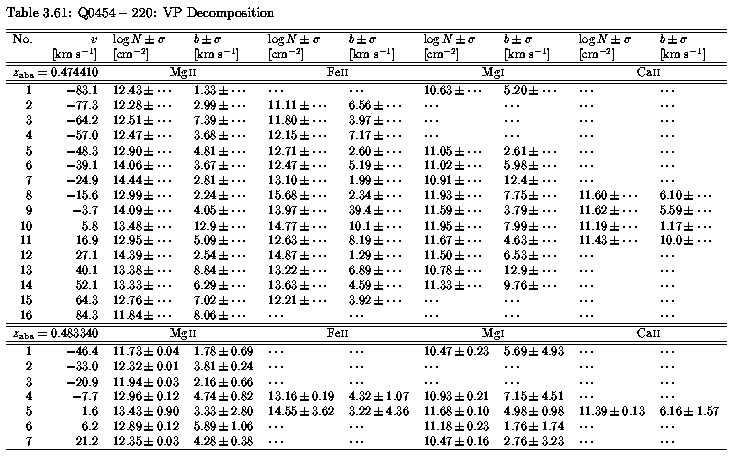Select the cell "13.16±0.19"
This screenshot has width=735, height=460.
301,397
